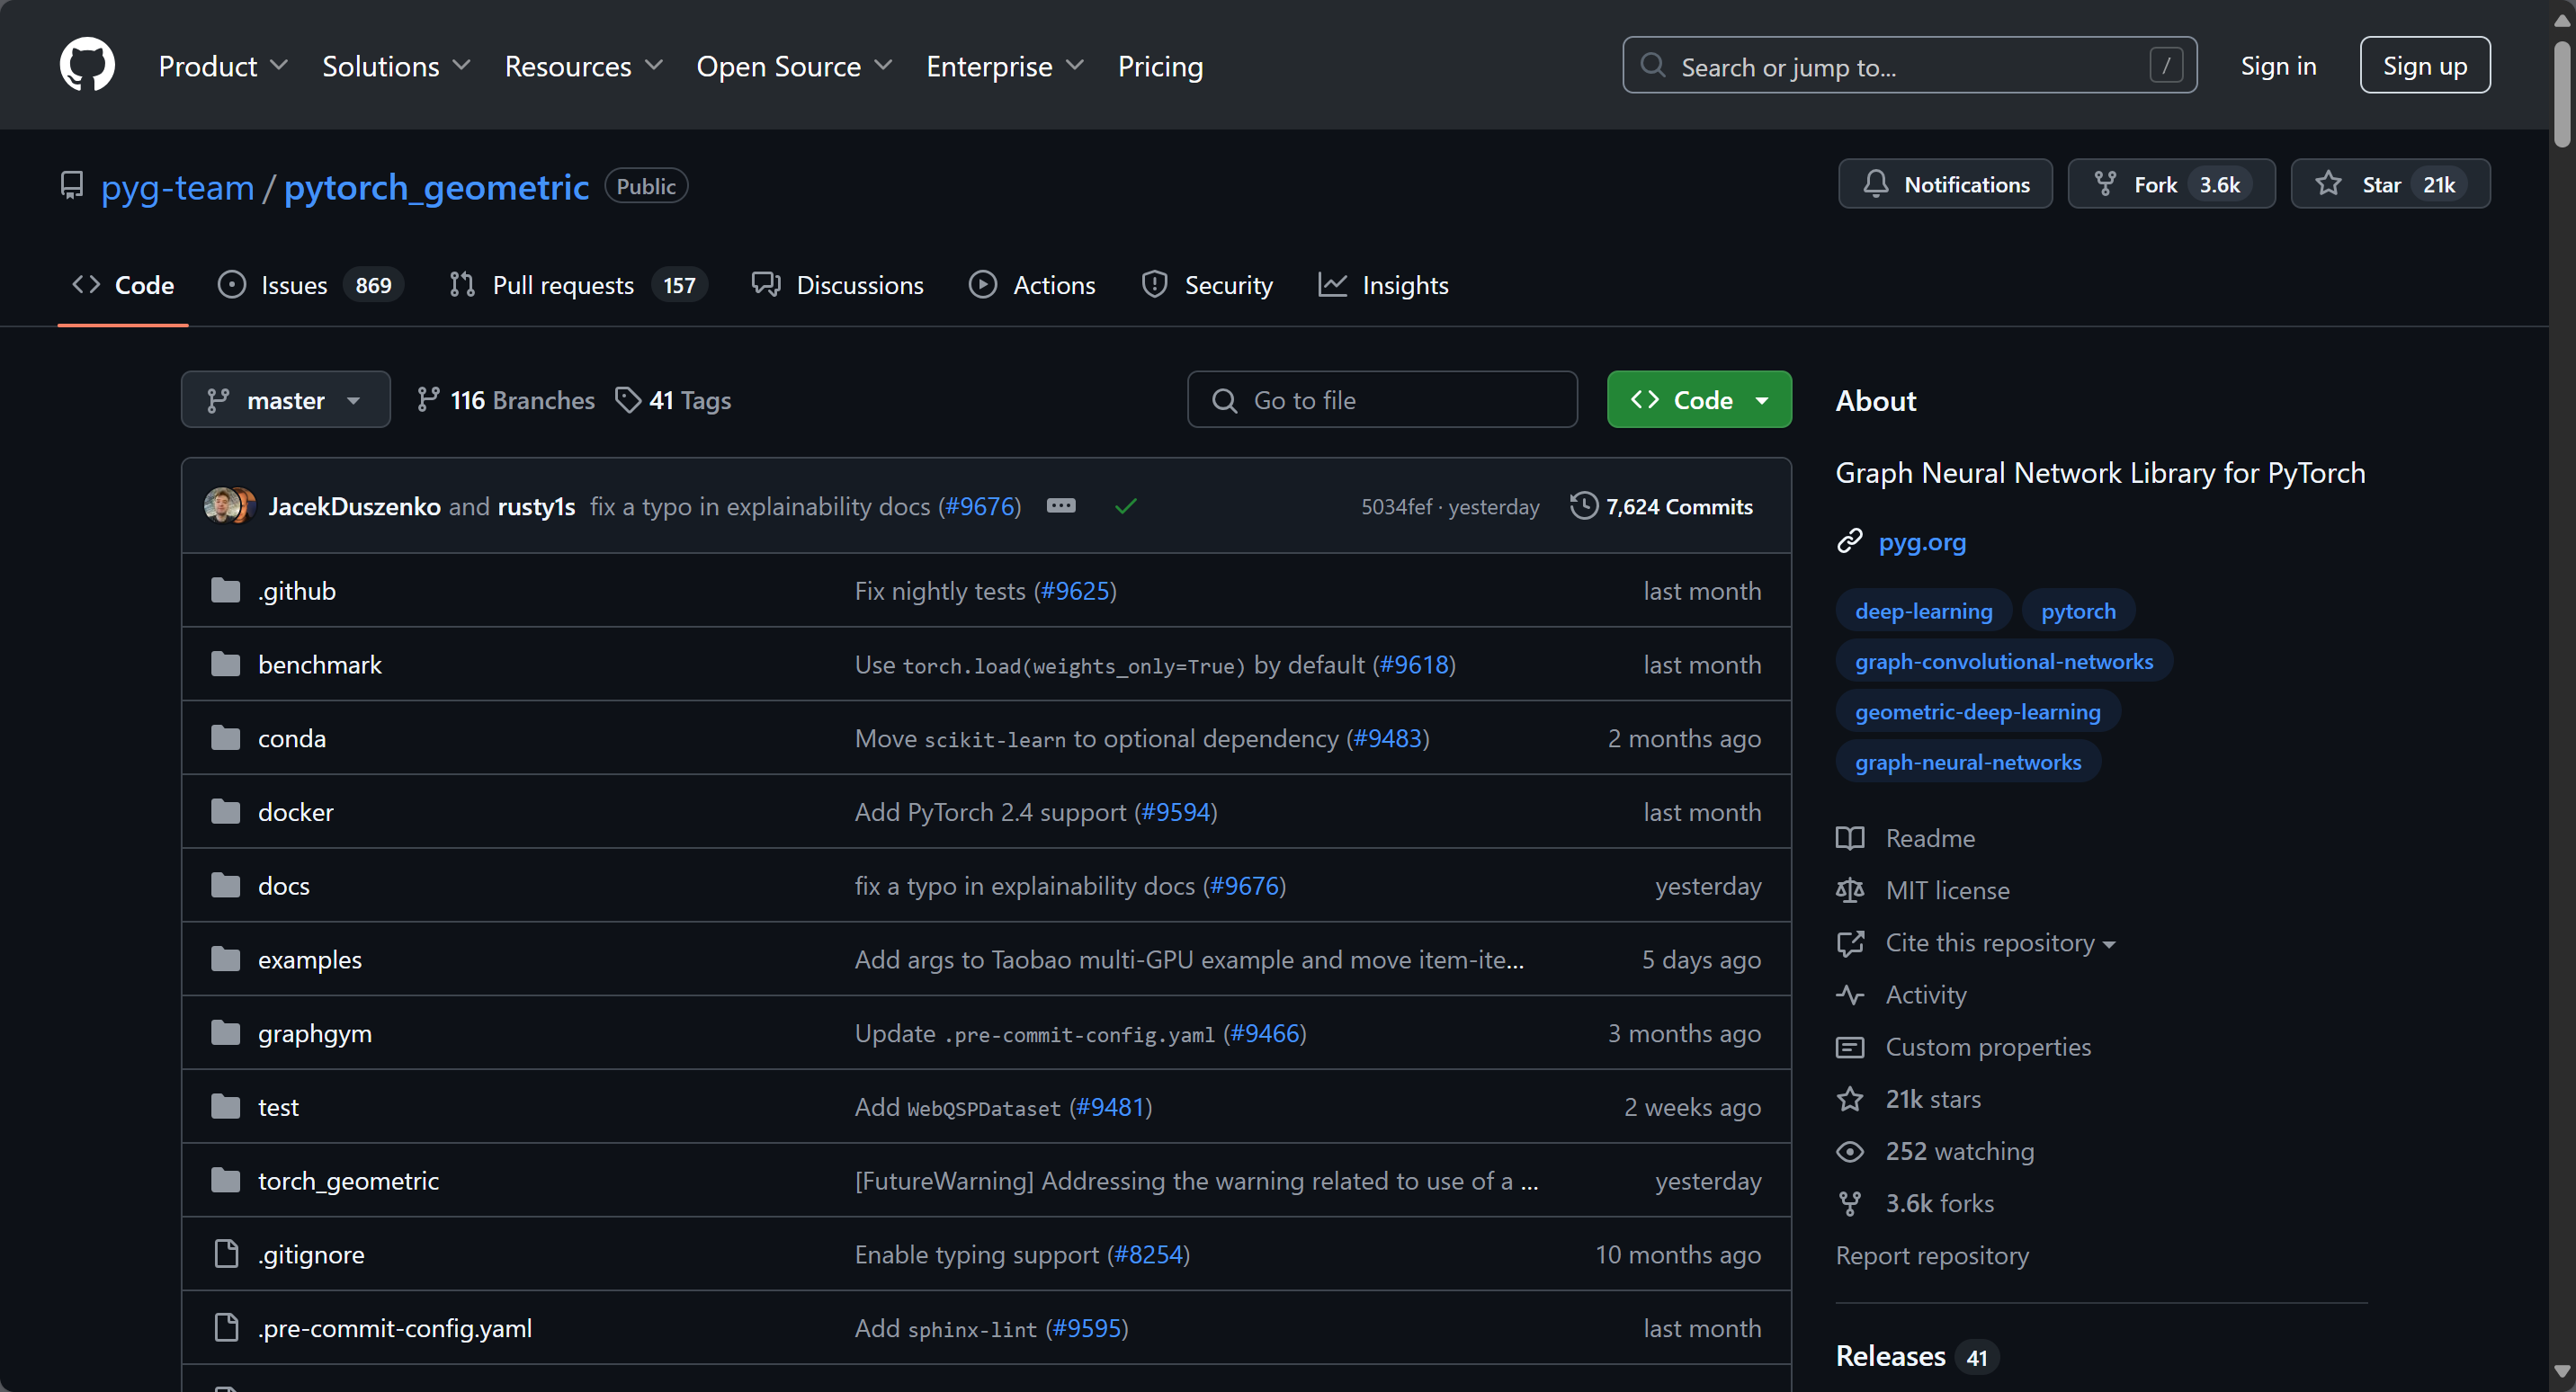
Task: Expand the Product menu
Action: pyautogui.click(x=223, y=66)
